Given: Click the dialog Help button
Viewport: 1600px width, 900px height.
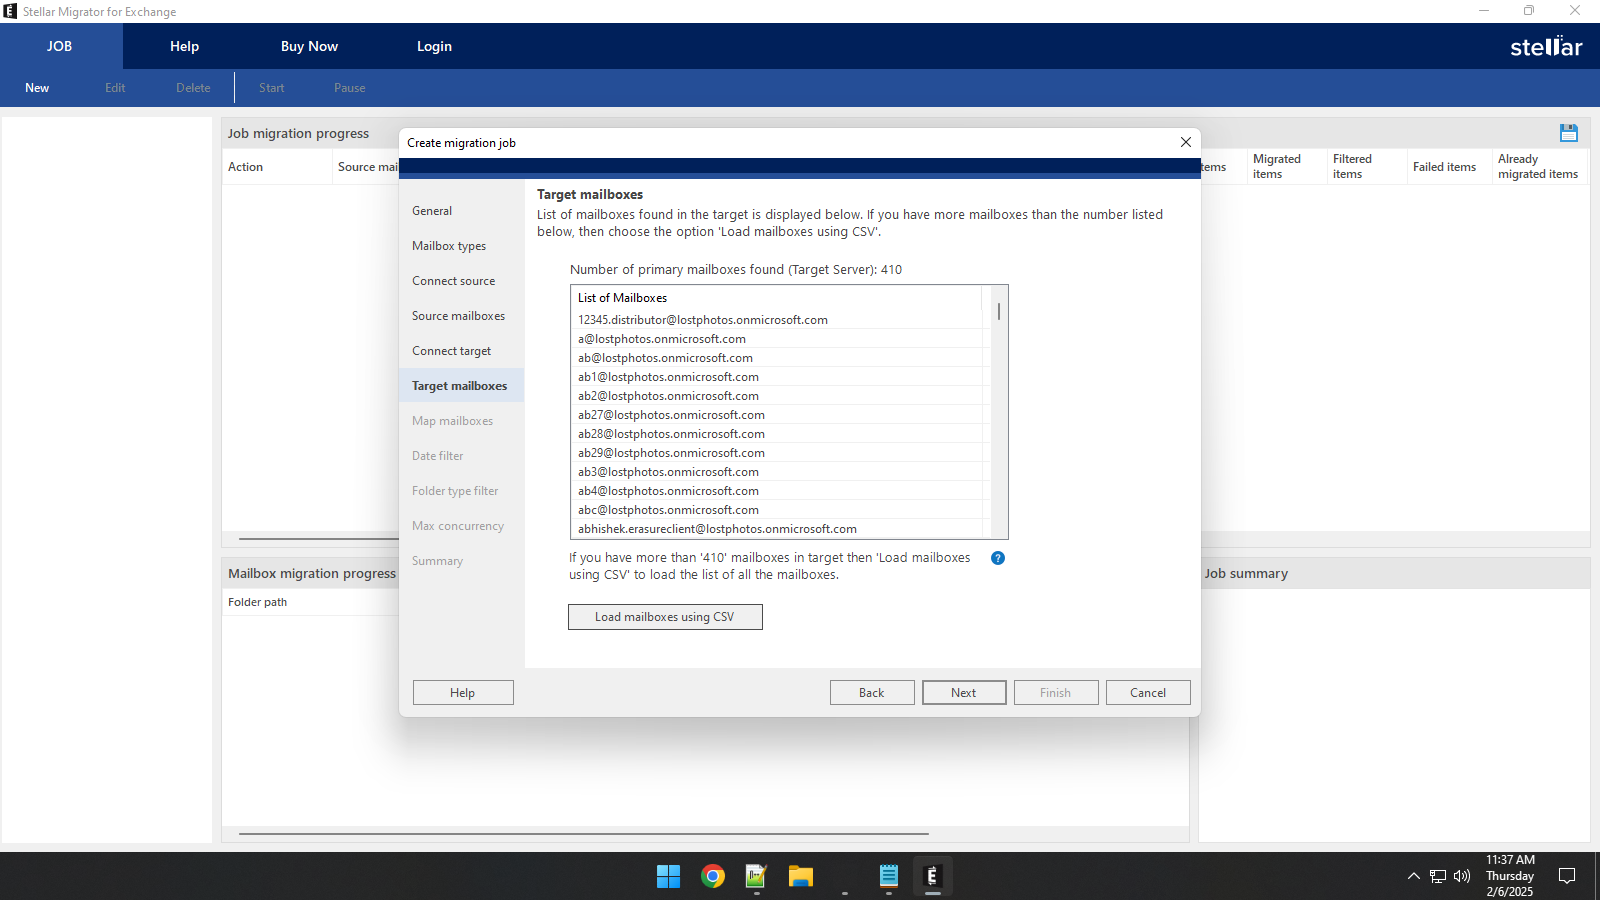Looking at the screenshot, I should click(463, 693).
